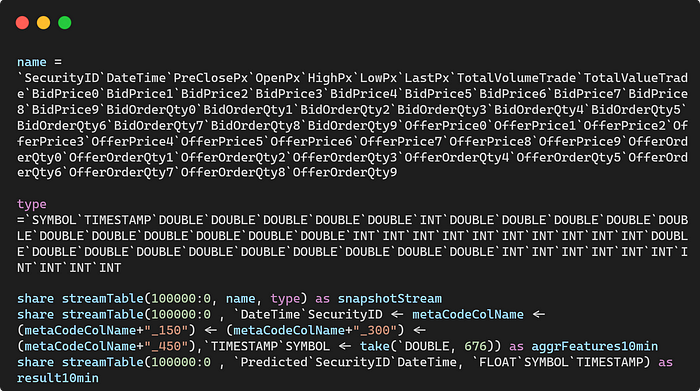This screenshot has width=700, height=391.
Task: Click the yellow minimize window dot
Action: pos(43,22)
